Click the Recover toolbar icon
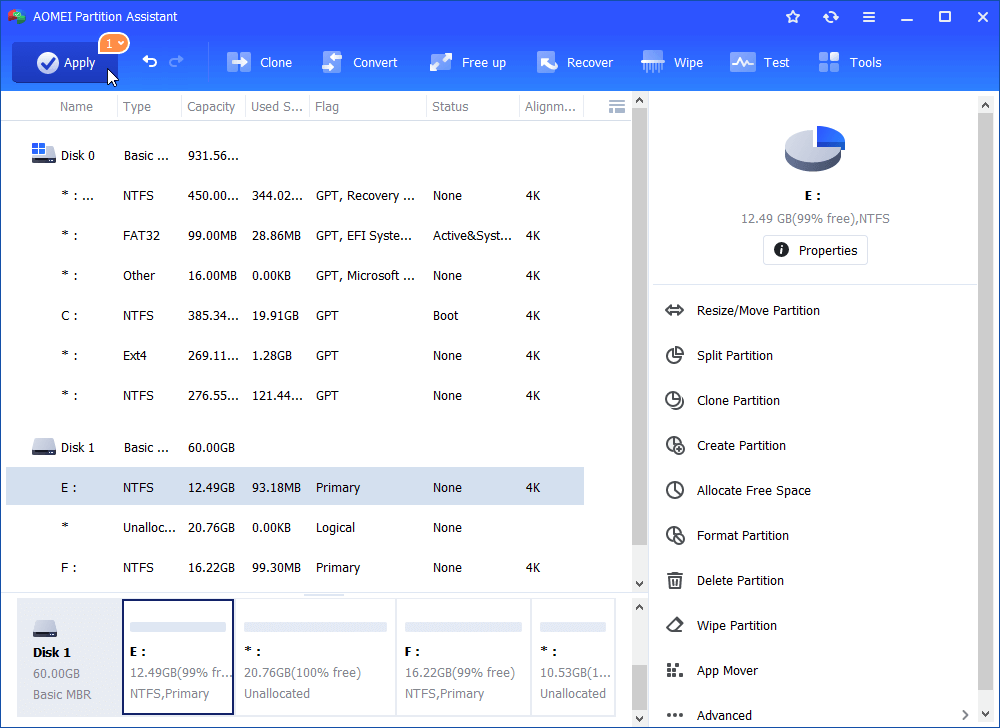The width and height of the screenshot is (1000, 728). click(547, 62)
